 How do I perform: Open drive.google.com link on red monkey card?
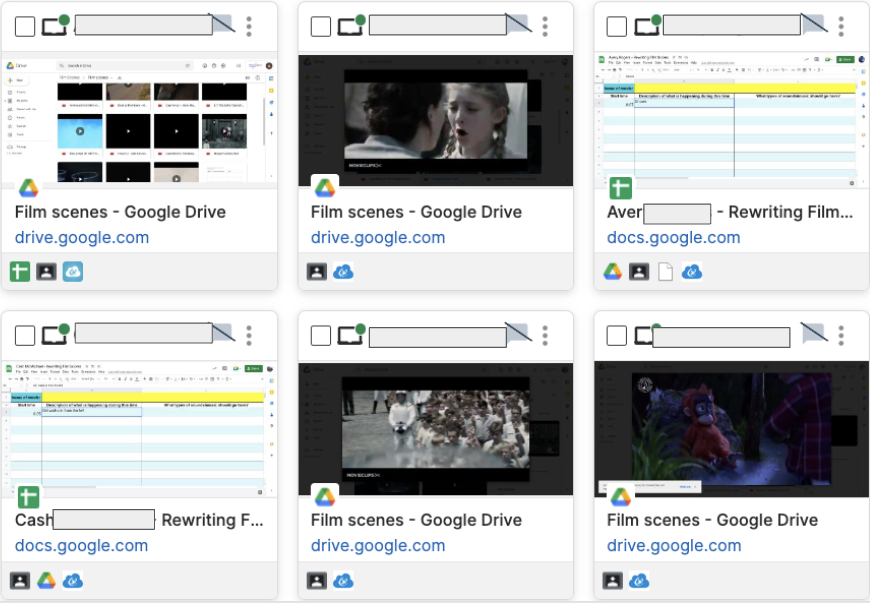click(674, 546)
